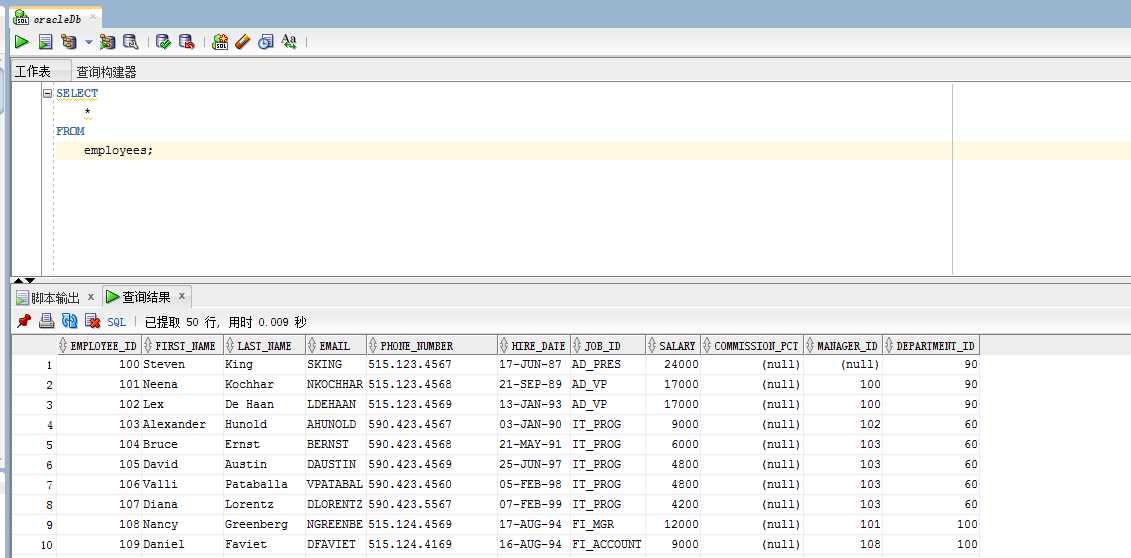Click the Run Script toolbar icon
1131x558 pixels.
point(45,42)
